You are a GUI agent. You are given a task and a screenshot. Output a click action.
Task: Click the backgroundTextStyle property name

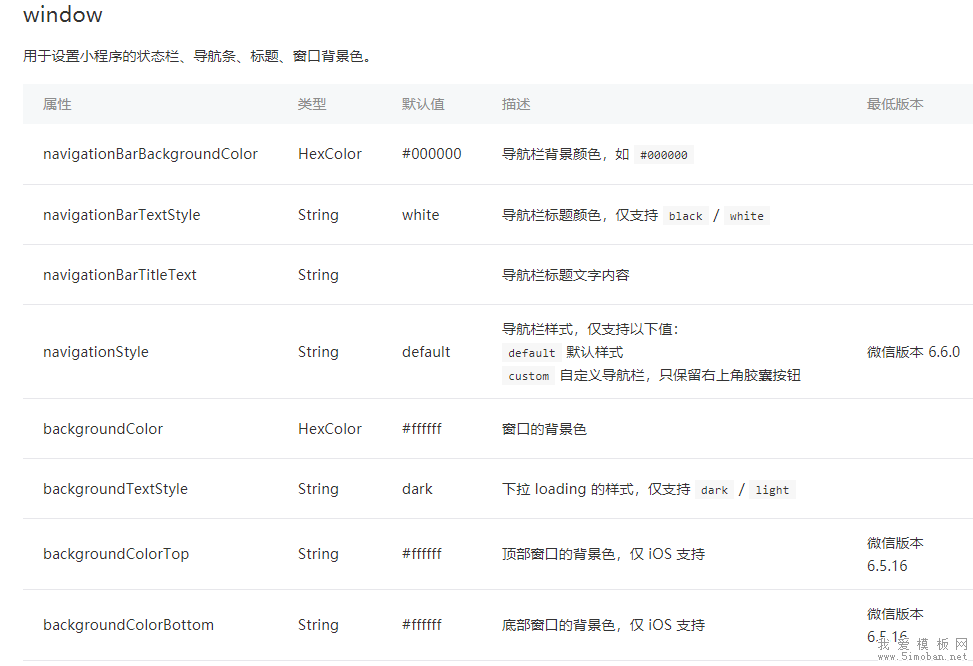tap(115, 489)
